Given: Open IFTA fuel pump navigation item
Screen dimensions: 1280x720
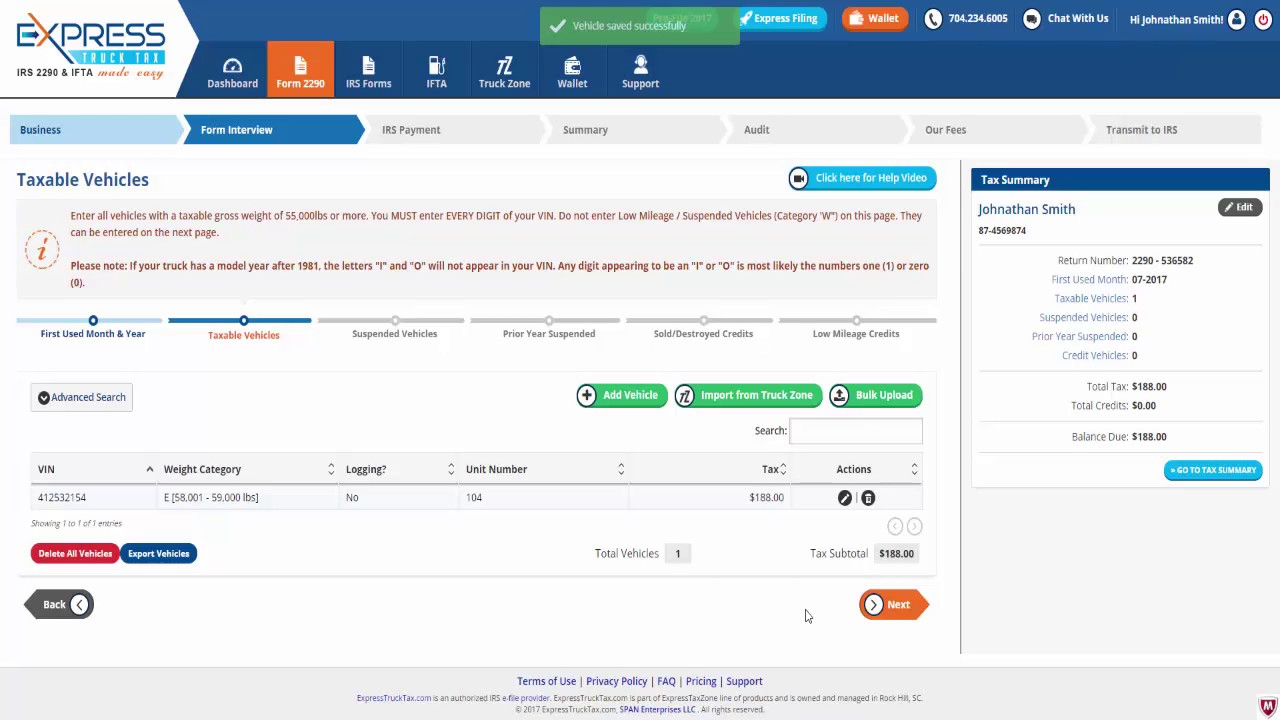Looking at the screenshot, I should click(x=436, y=72).
